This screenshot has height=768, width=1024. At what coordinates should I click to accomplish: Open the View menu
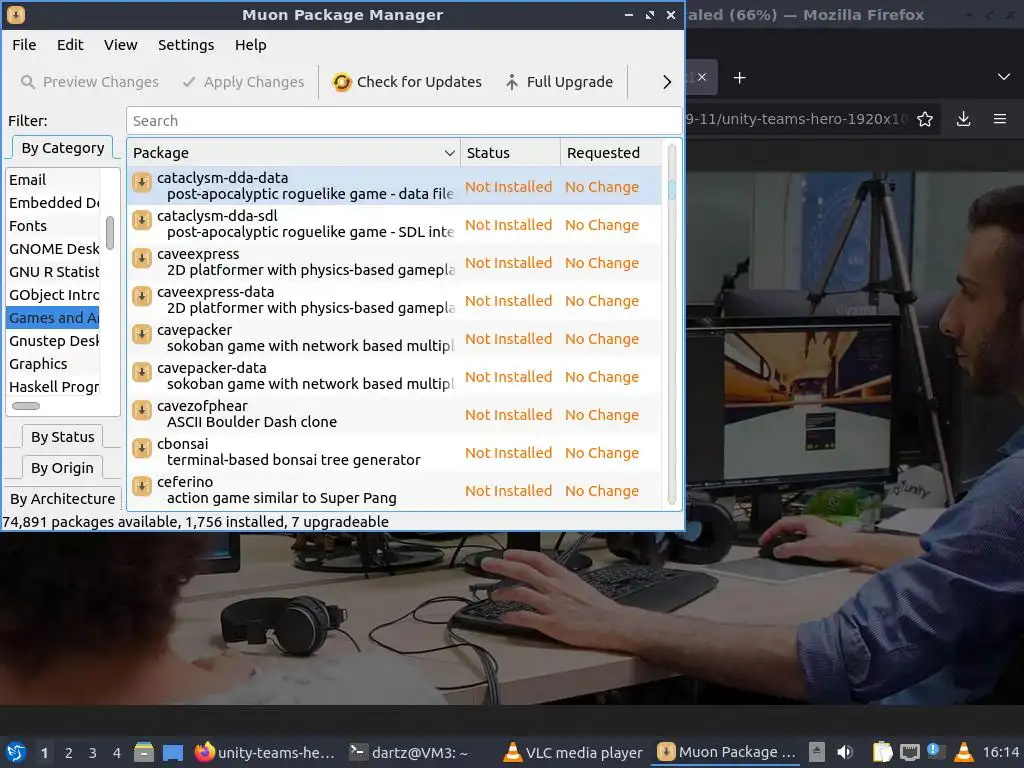click(121, 45)
